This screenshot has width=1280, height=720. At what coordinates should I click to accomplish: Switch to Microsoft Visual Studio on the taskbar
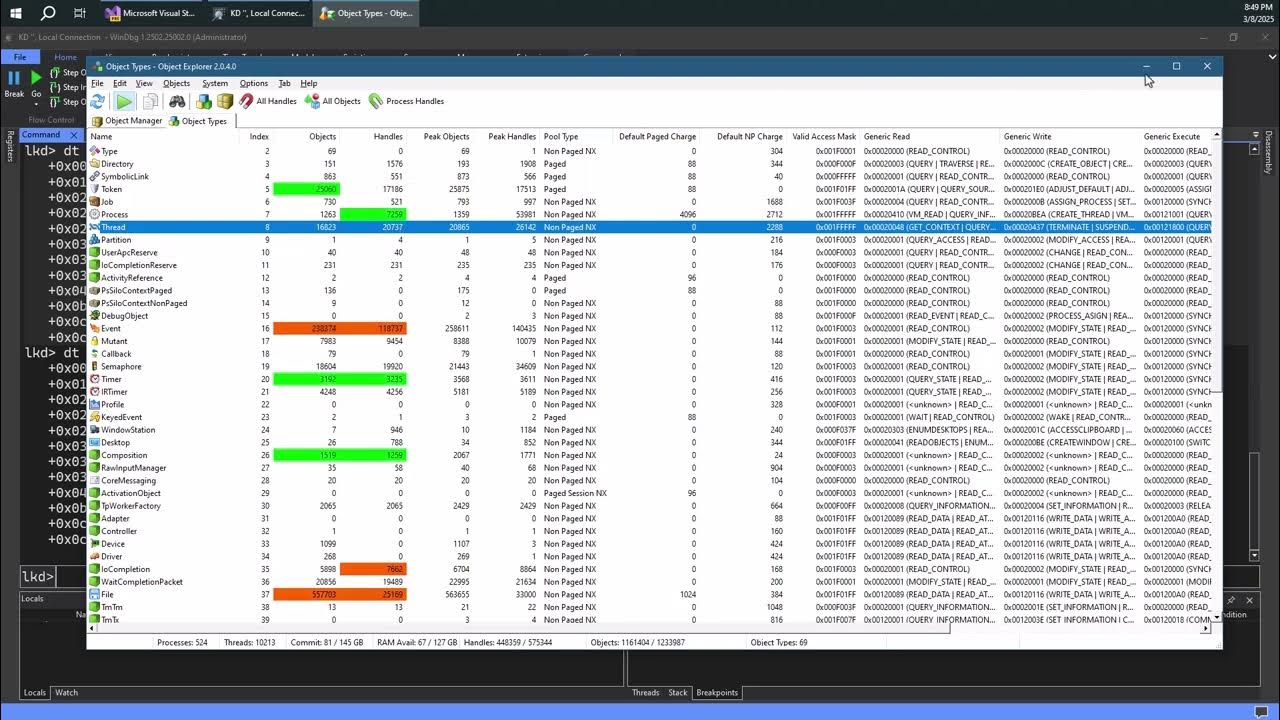pyautogui.click(x=150, y=13)
